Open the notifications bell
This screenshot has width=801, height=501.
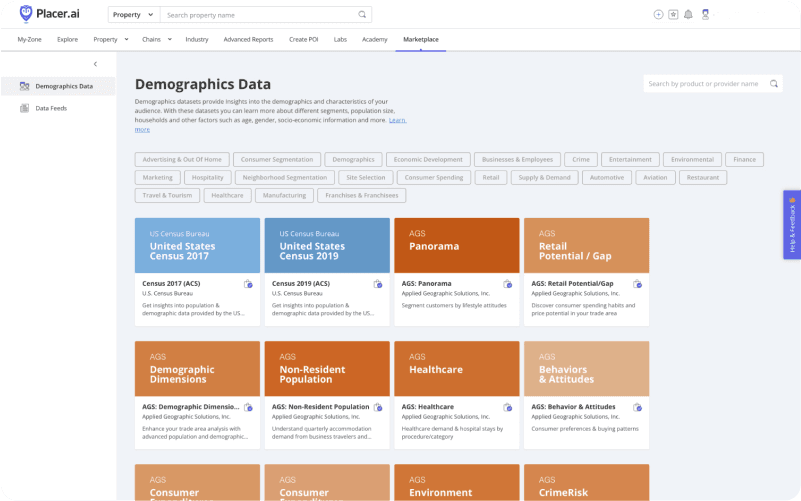click(x=688, y=14)
